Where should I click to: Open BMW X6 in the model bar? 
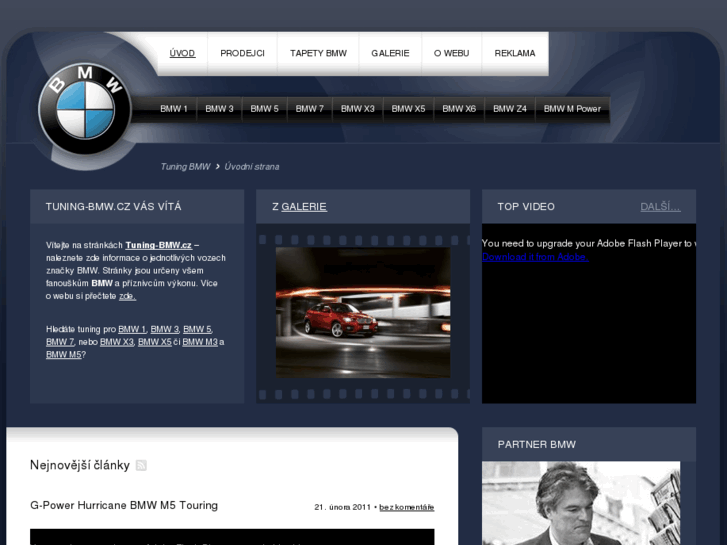coord(459,109)
